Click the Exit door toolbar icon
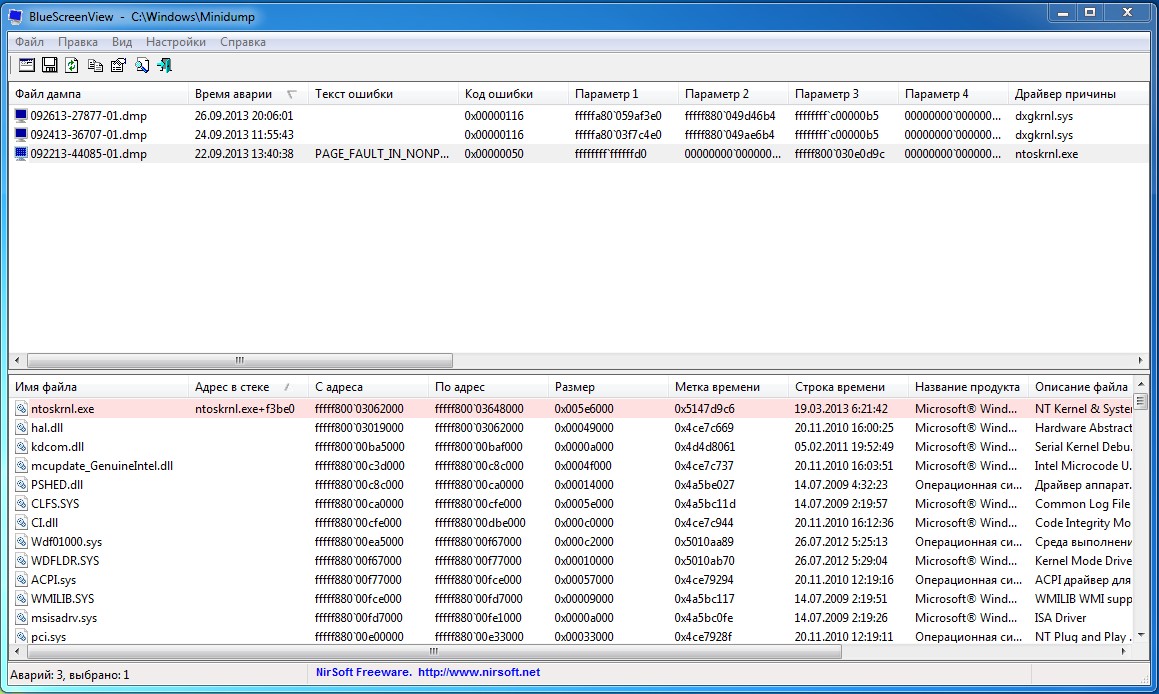Viewport: 1159px width, 694px height. pos(164,65)
